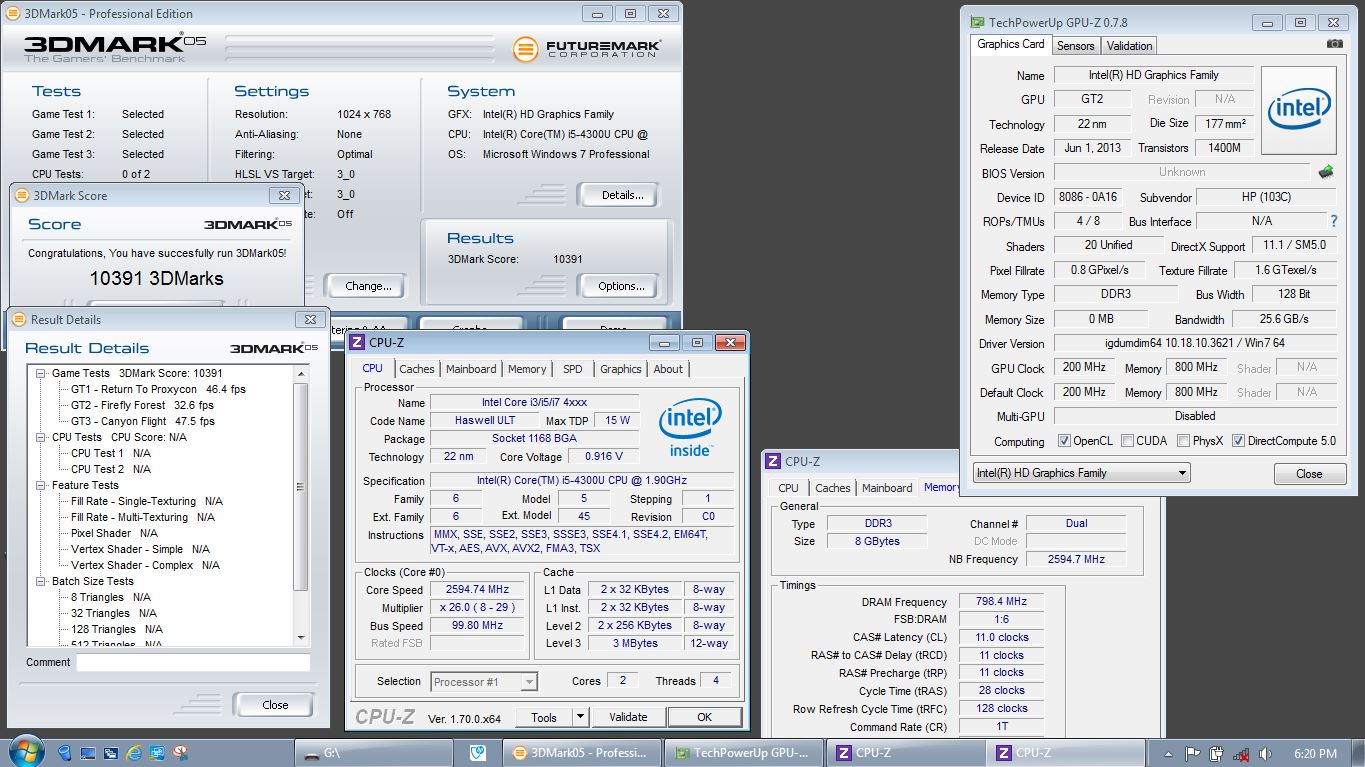
Task: Click the power battery tray icon
Action: (1217, 753)
